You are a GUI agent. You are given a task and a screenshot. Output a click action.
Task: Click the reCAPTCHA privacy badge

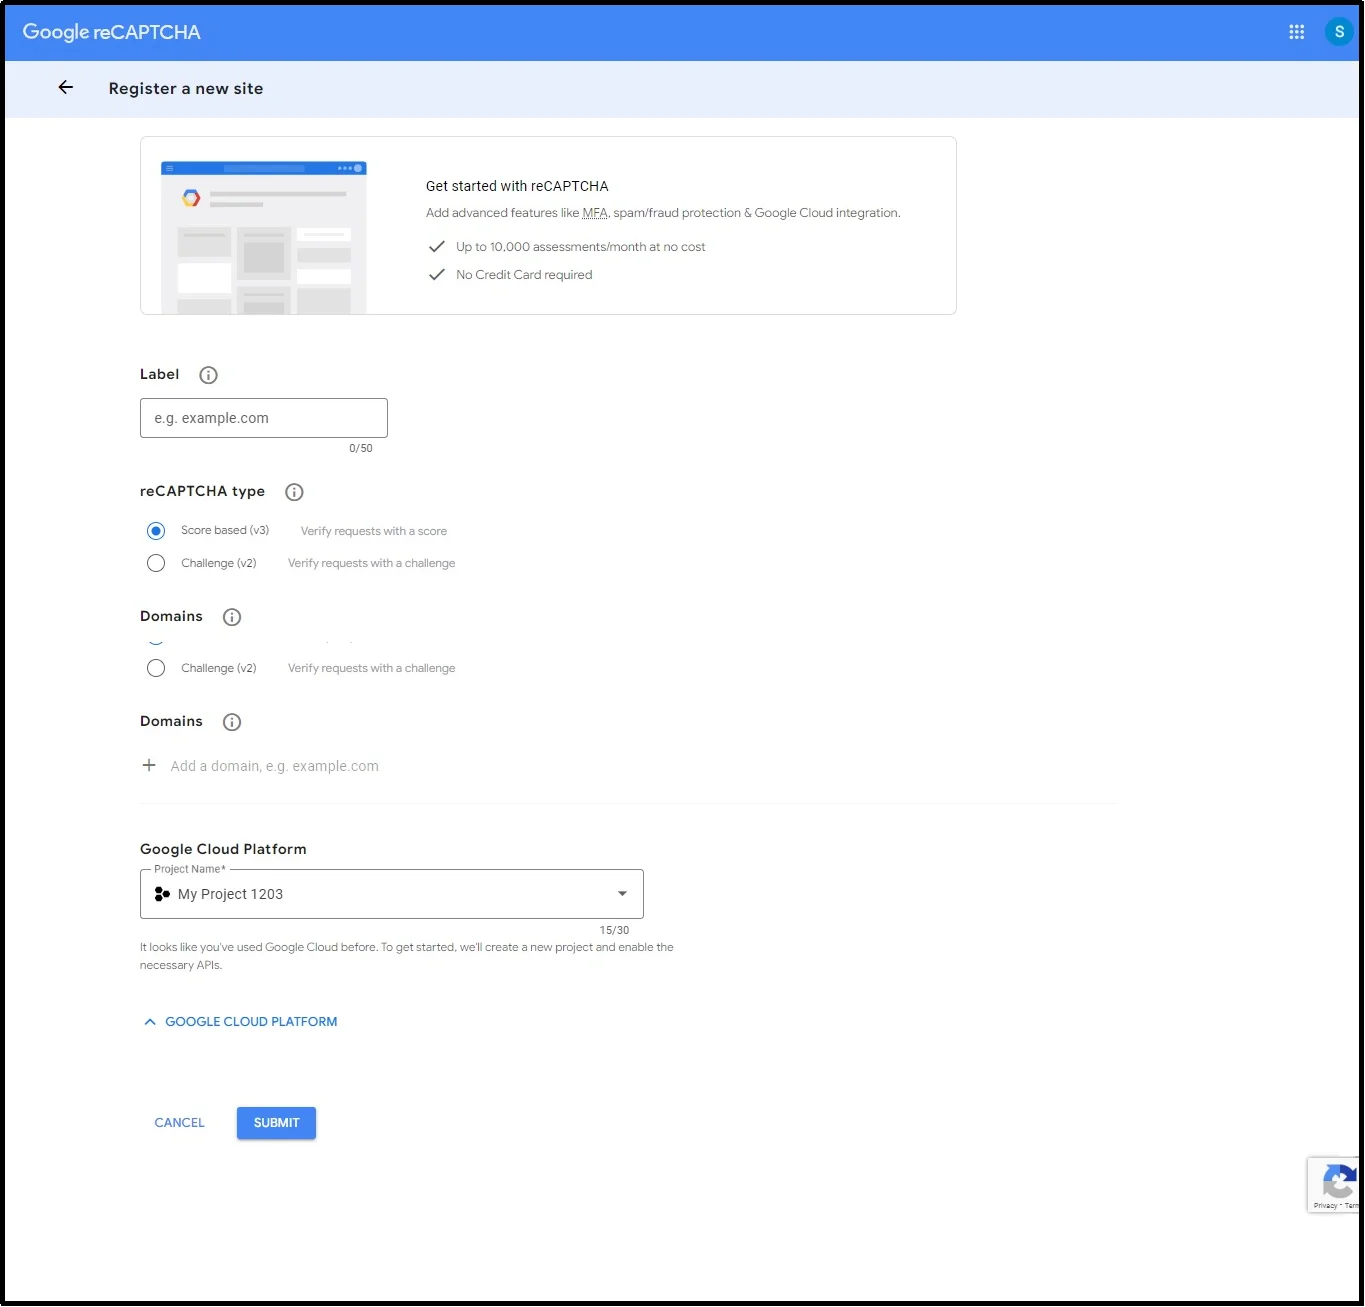(x=1338, y=1185)
